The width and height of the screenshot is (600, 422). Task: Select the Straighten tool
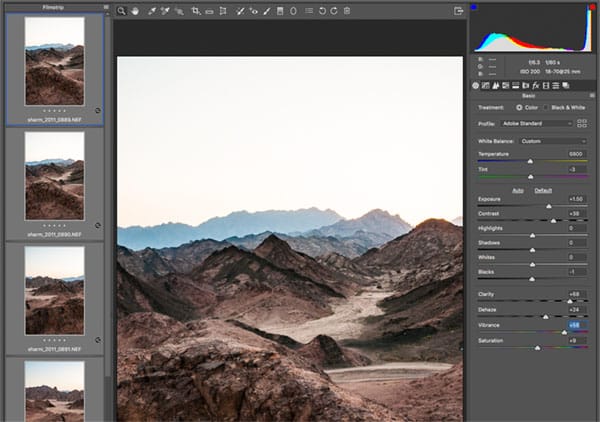[x=209, y=12]
